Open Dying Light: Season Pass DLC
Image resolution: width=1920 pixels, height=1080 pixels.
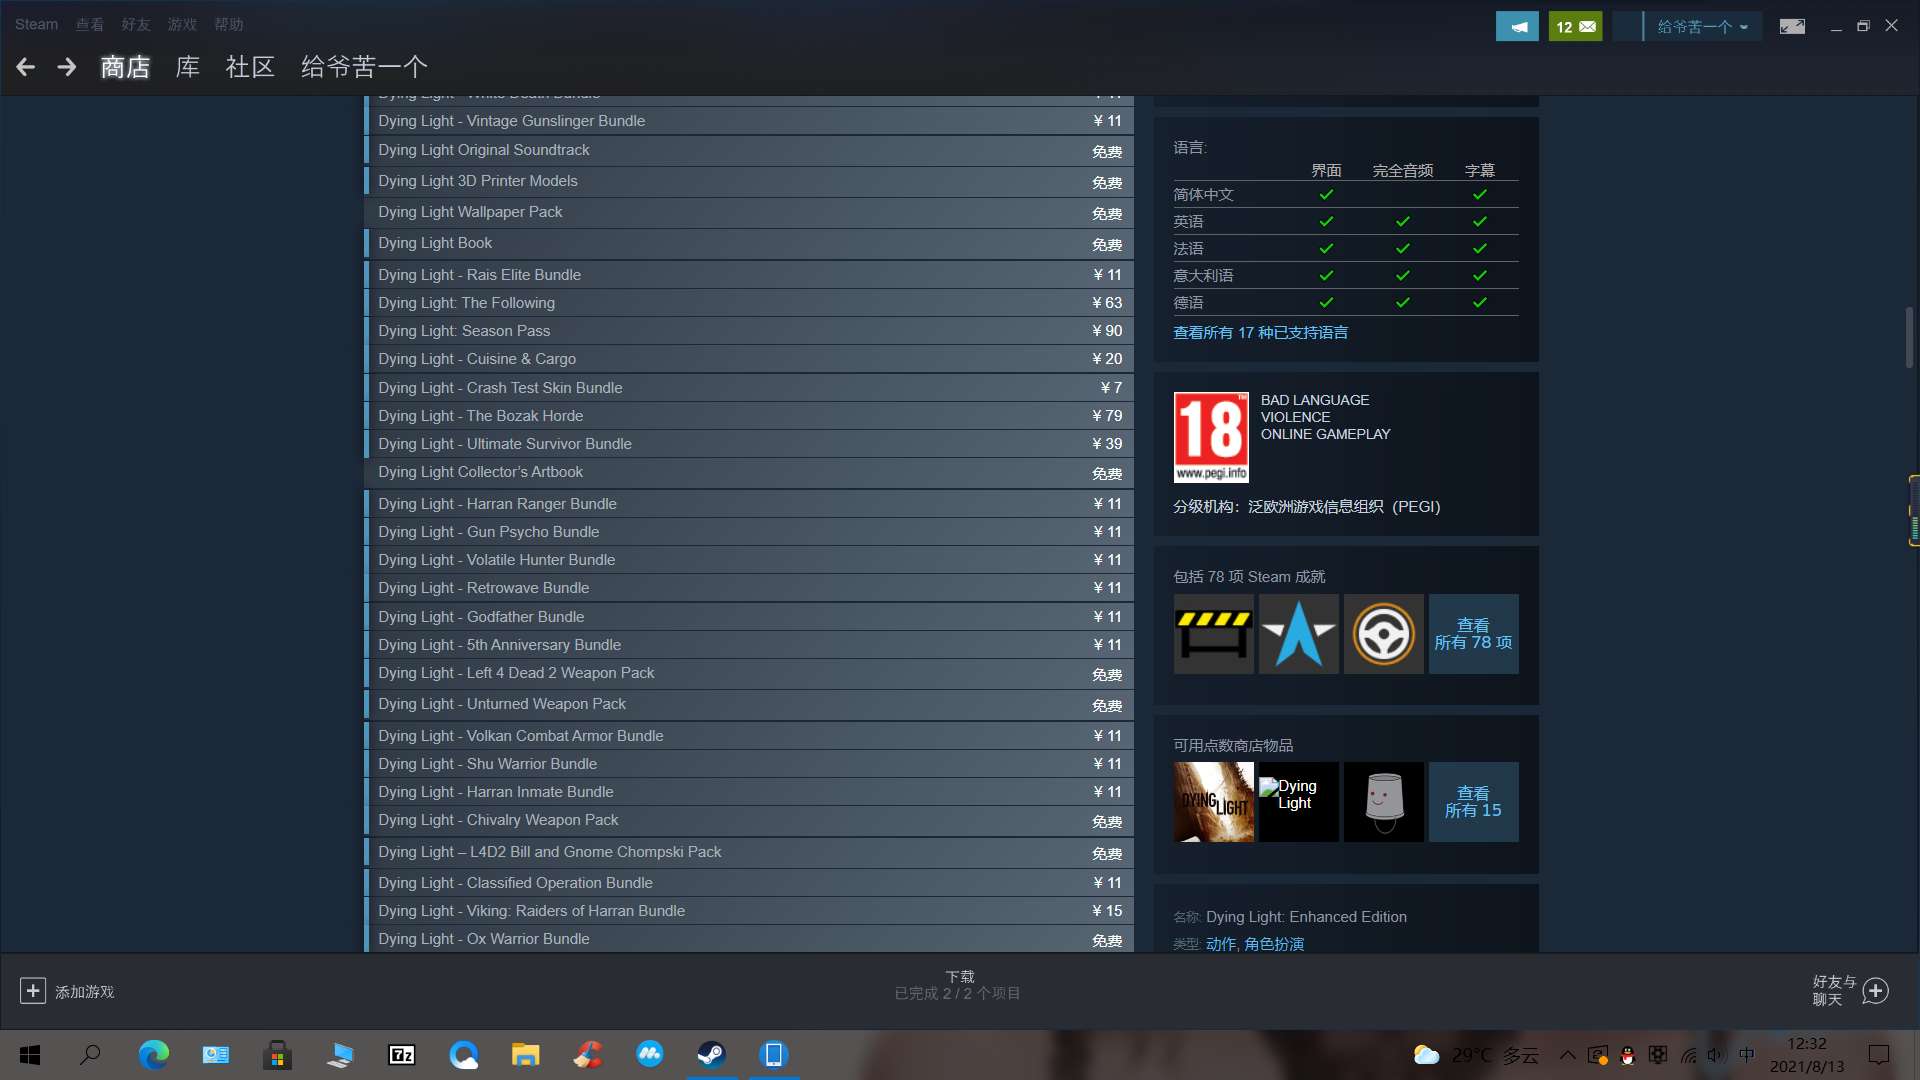point(749,331)
